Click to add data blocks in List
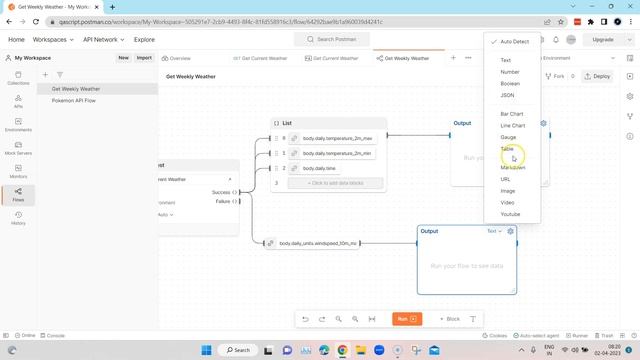Screen dimensions: 640x360 (x=336, y=183)
